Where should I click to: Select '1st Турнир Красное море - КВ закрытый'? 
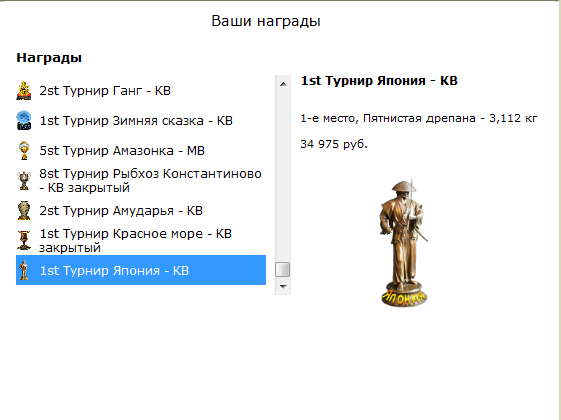(x=141, y=240)
